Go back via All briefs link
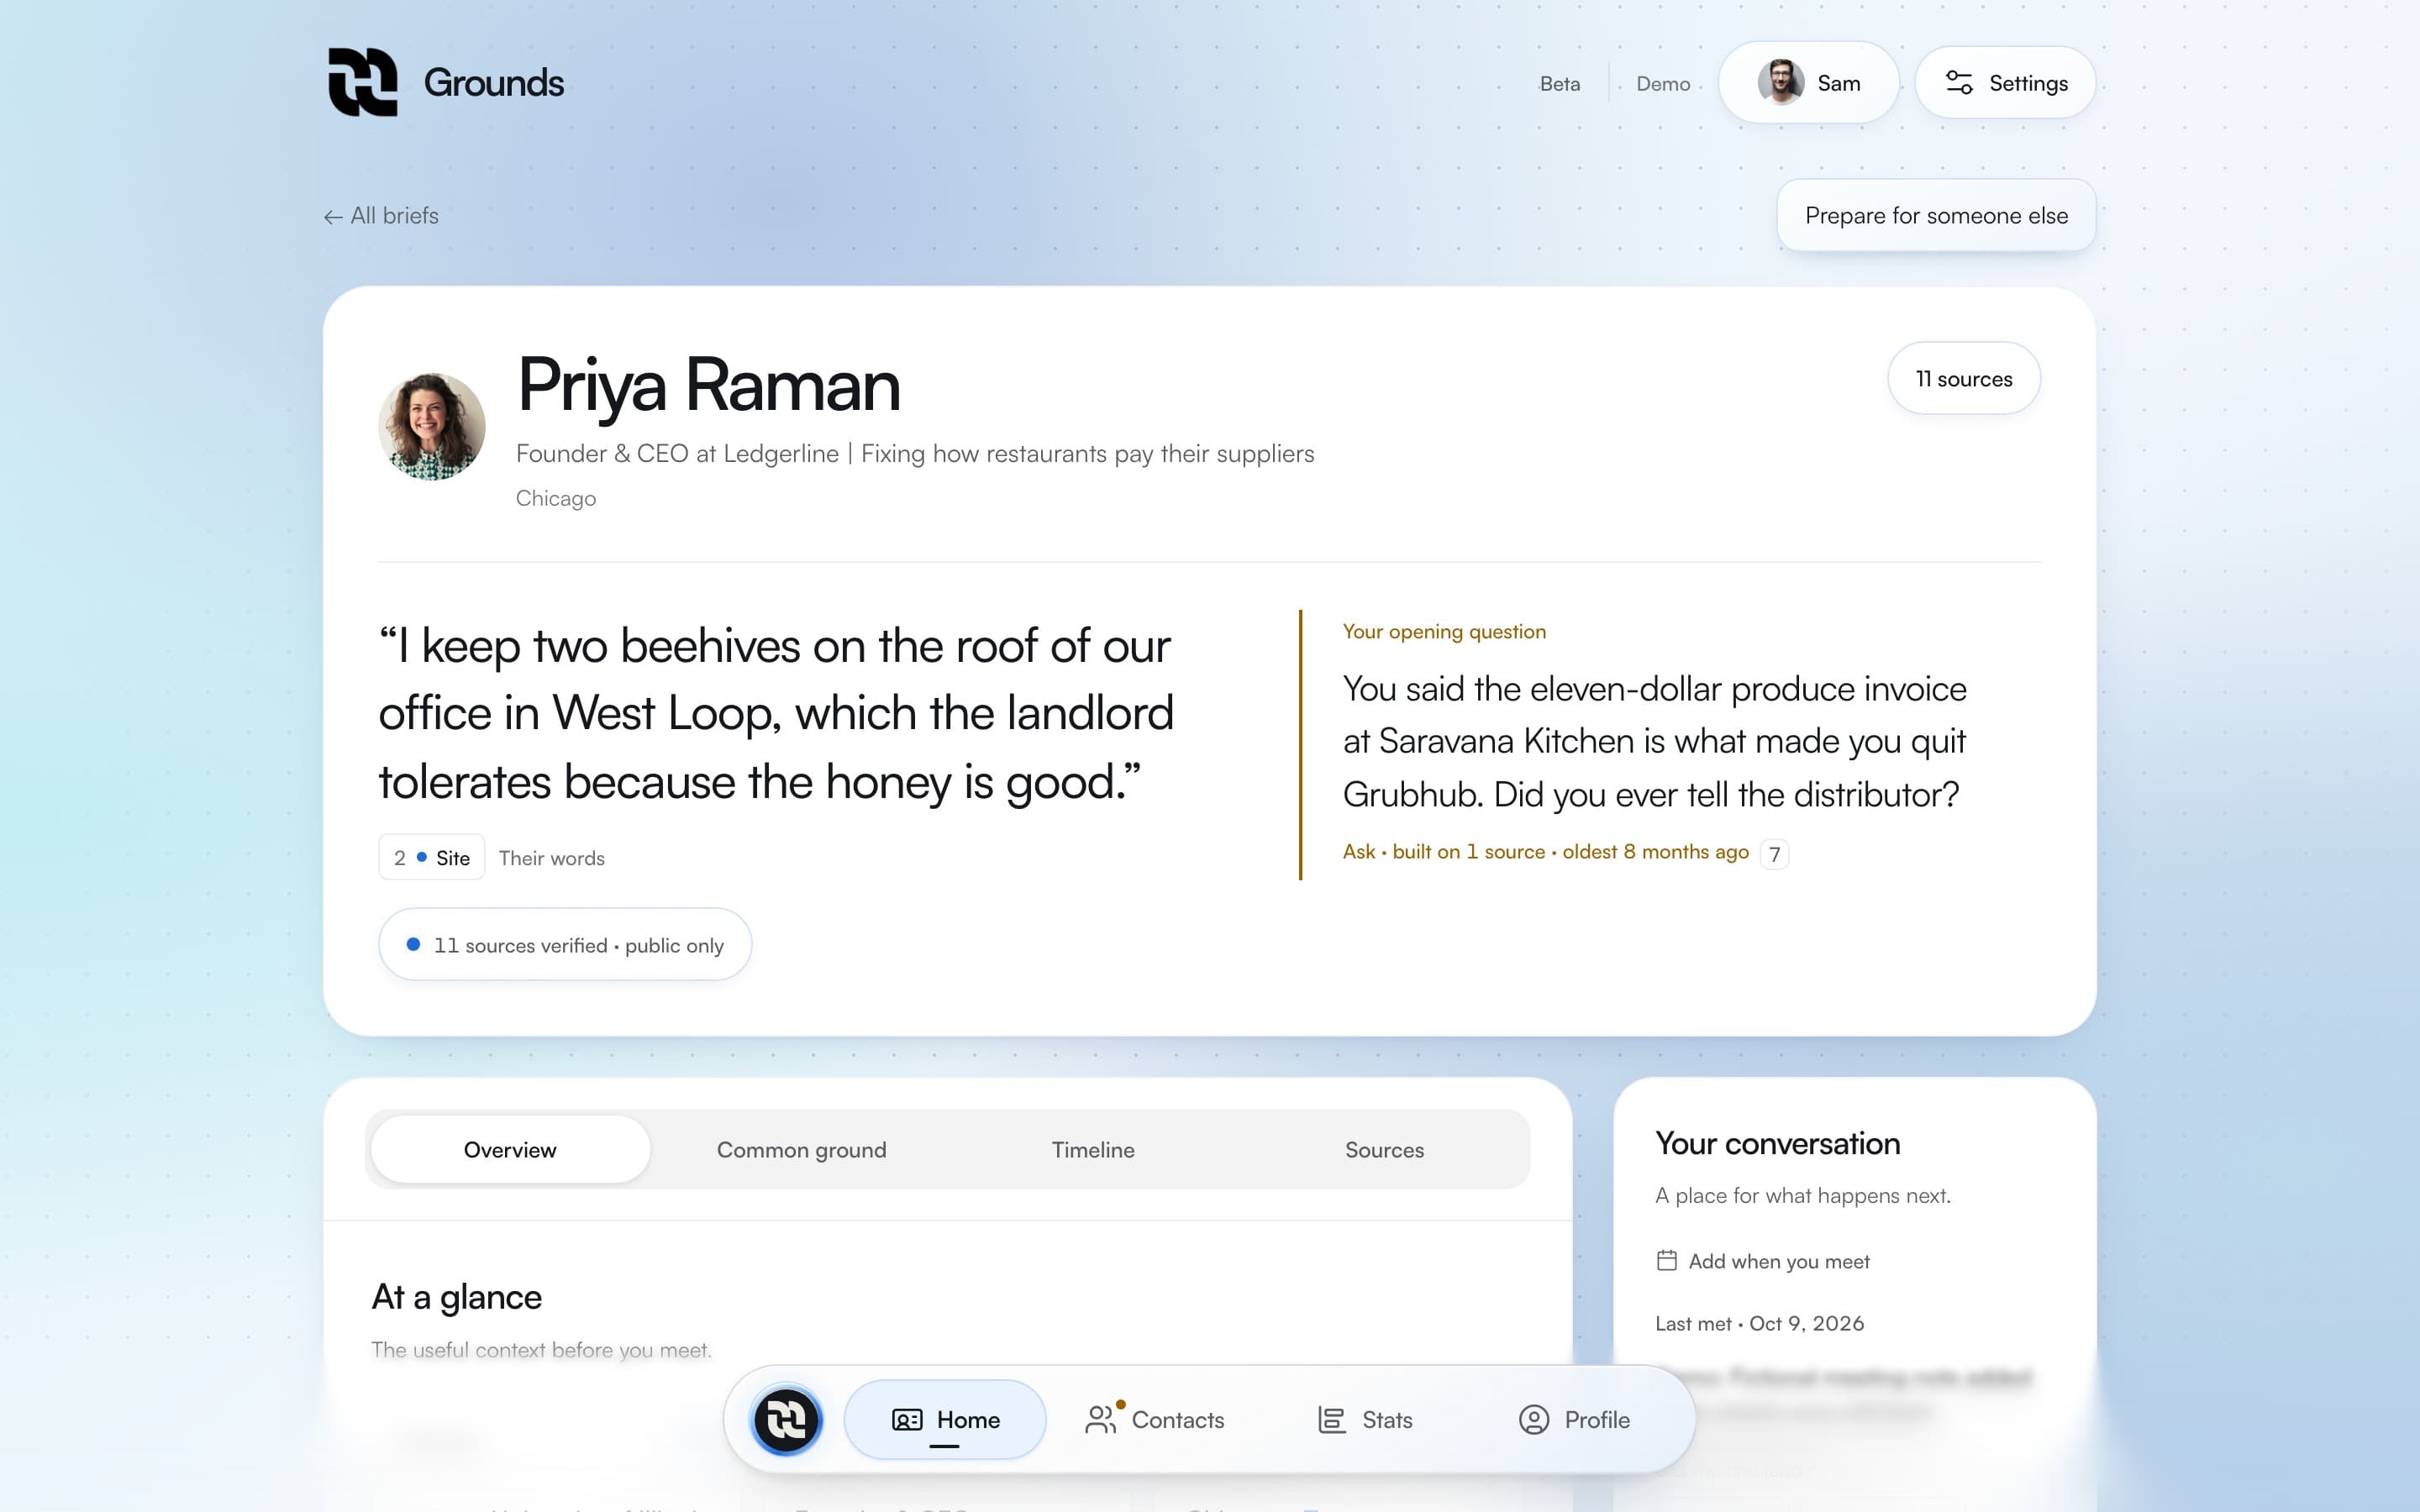The height and width of the screenshot is (1512, 2420). point(382,216)
